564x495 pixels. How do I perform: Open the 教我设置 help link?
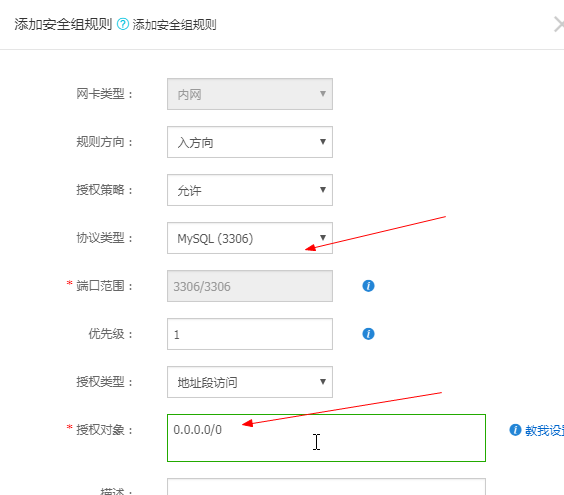pos(544,430)
